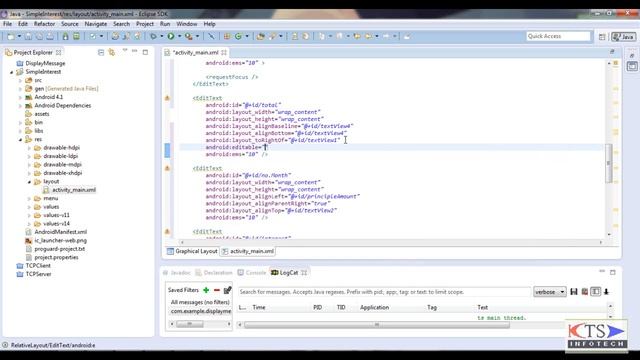Click the green Run button
Image resolution: width=640 pixels, height=360 pixels.
click(x=171, y=36)
